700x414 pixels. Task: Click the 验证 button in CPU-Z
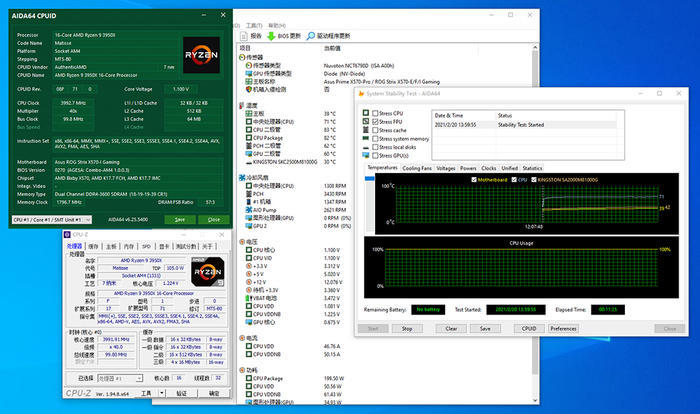point(181,393)
